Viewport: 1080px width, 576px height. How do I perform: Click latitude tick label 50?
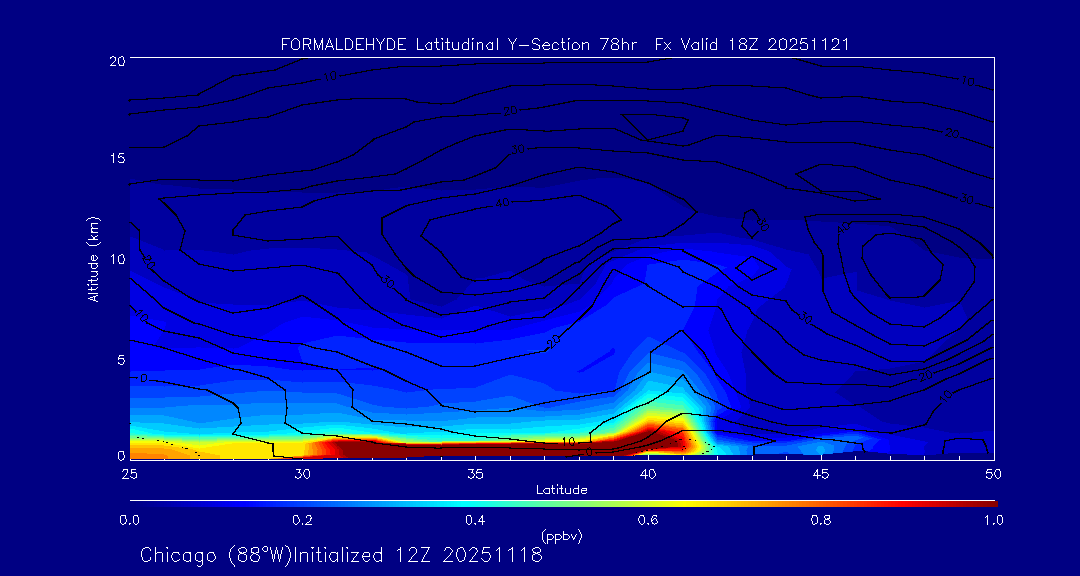[994, 474]
